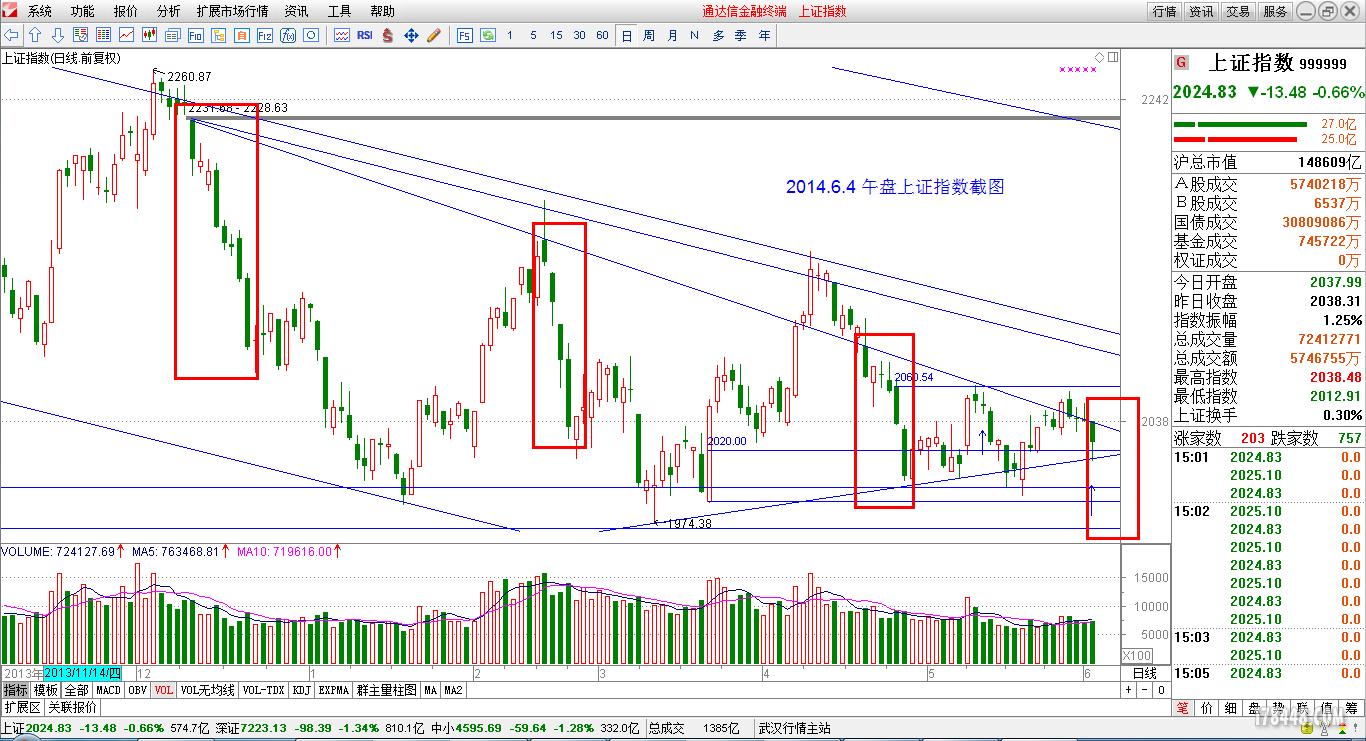Open the 分析 menu

pyautogui.click(x=169, y=11)
